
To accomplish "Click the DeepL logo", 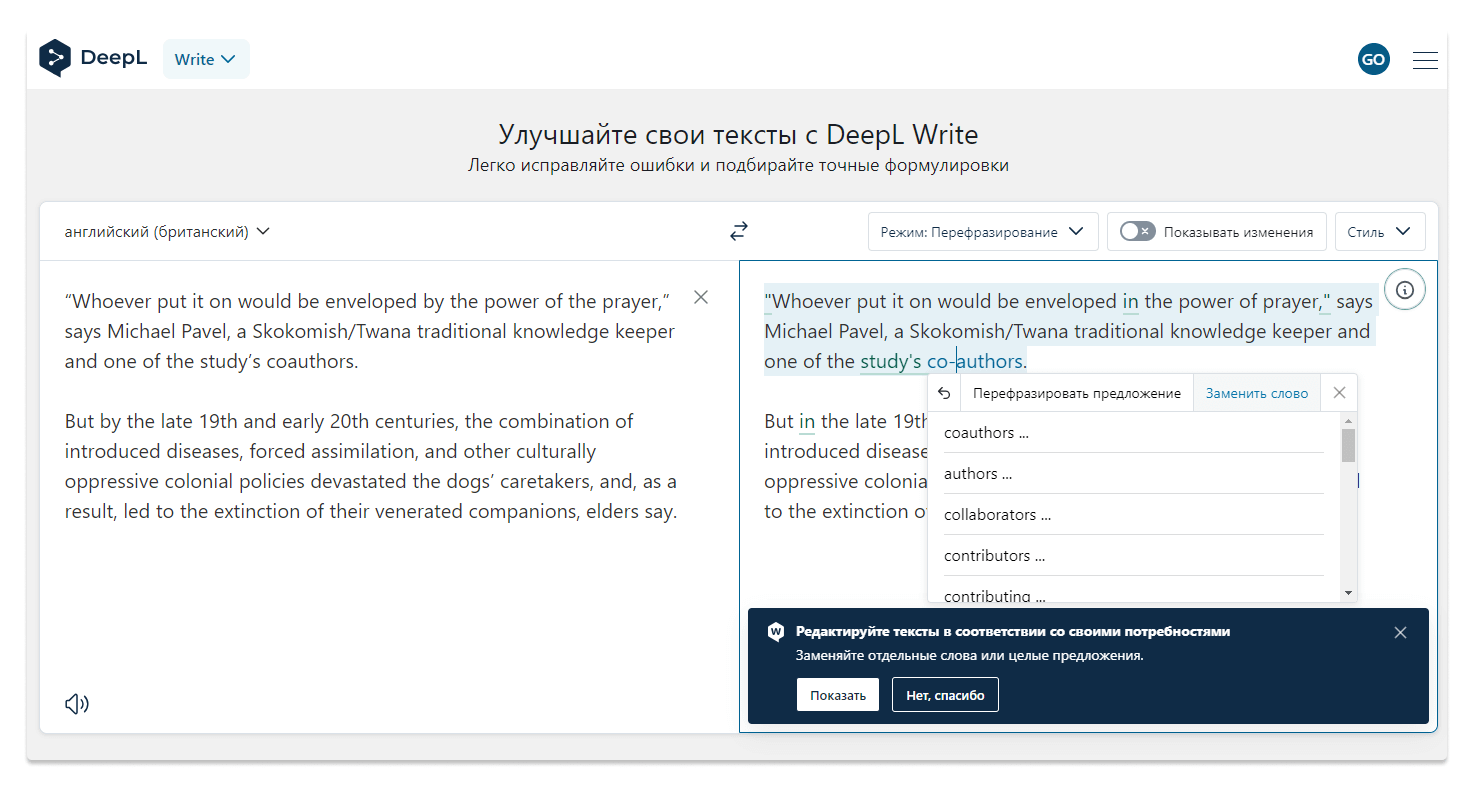I will pyautogui.click(x=93, y=59).
